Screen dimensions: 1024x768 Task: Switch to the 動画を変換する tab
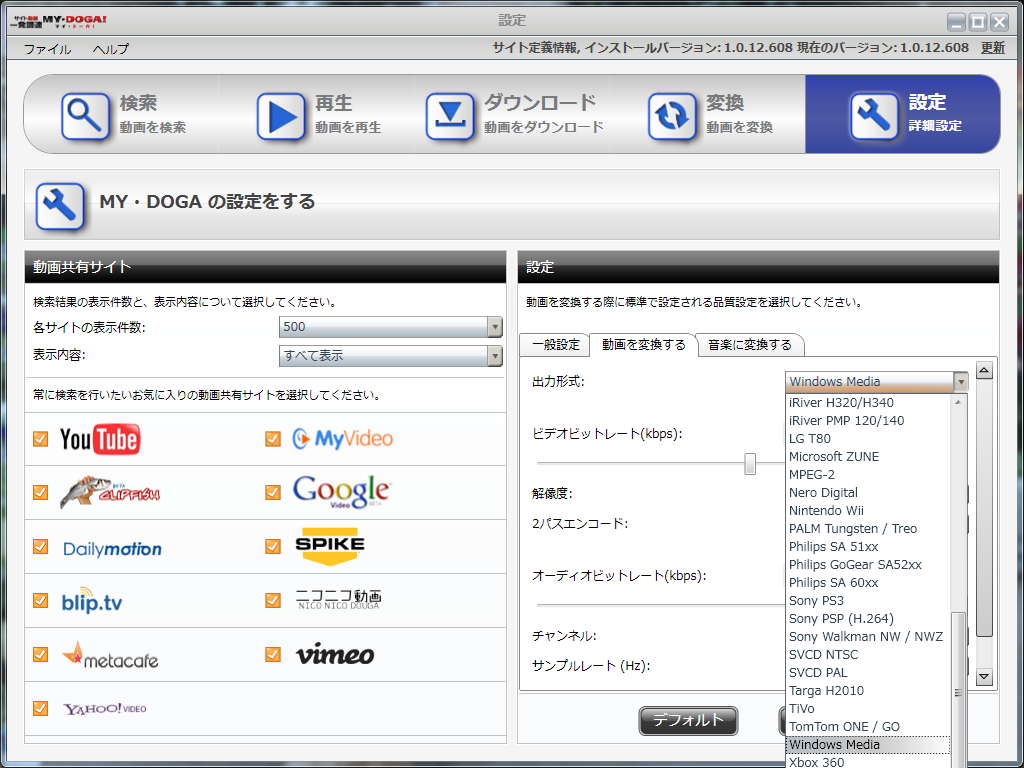point(644,345)
